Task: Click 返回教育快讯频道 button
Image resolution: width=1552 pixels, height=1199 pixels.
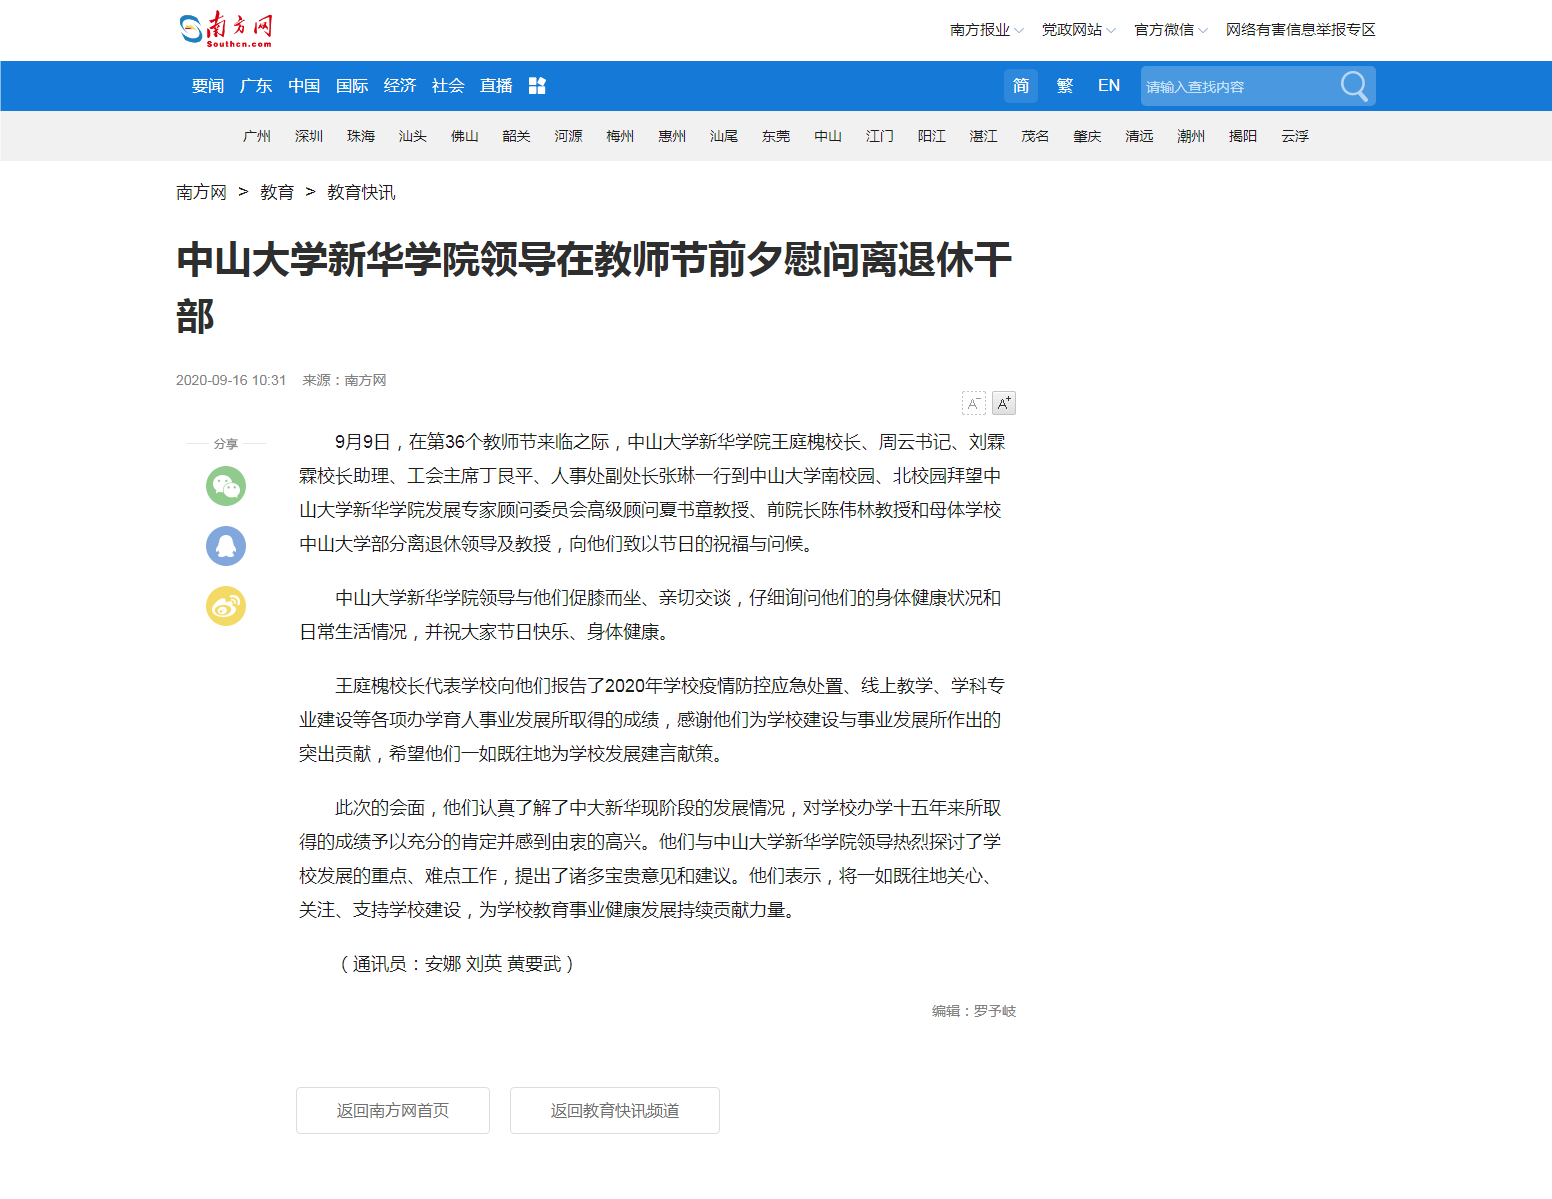Action: tap(615, 1110)
